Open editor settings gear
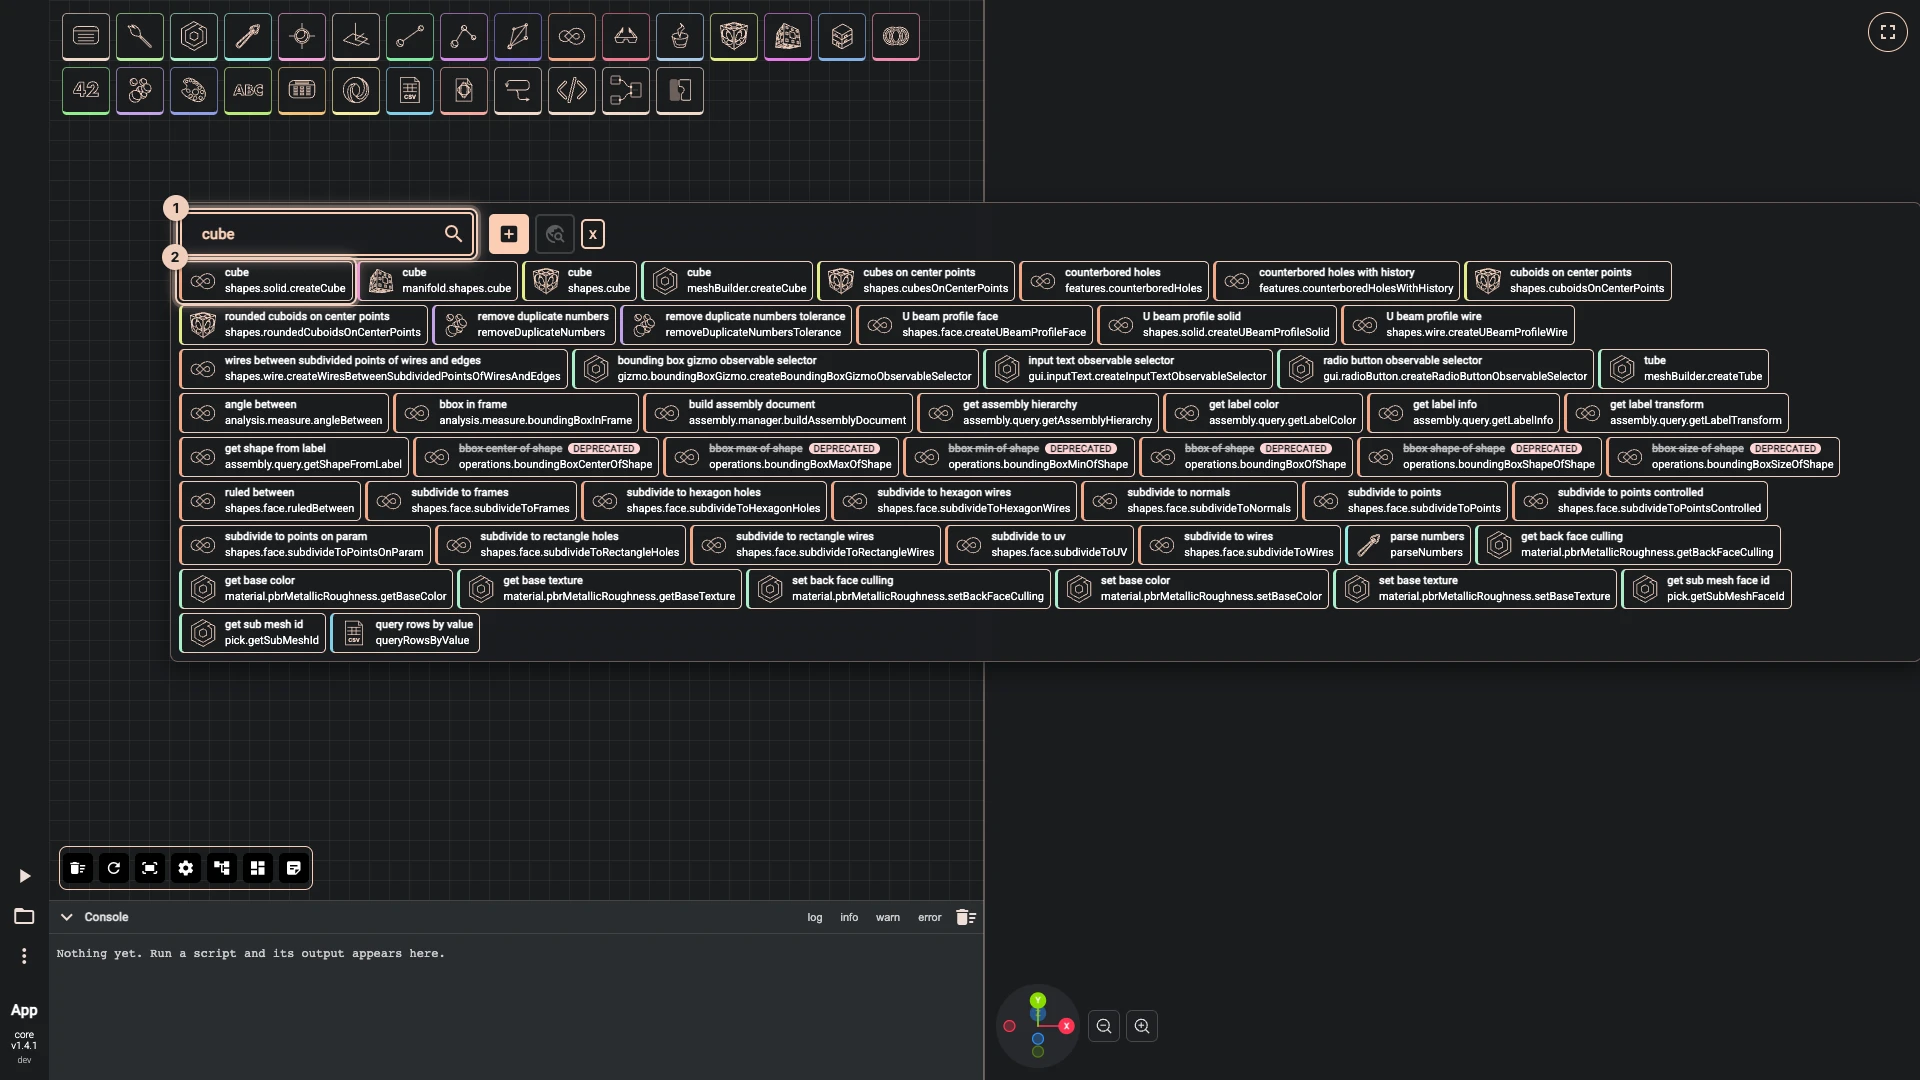 click(x=186, y=868)
